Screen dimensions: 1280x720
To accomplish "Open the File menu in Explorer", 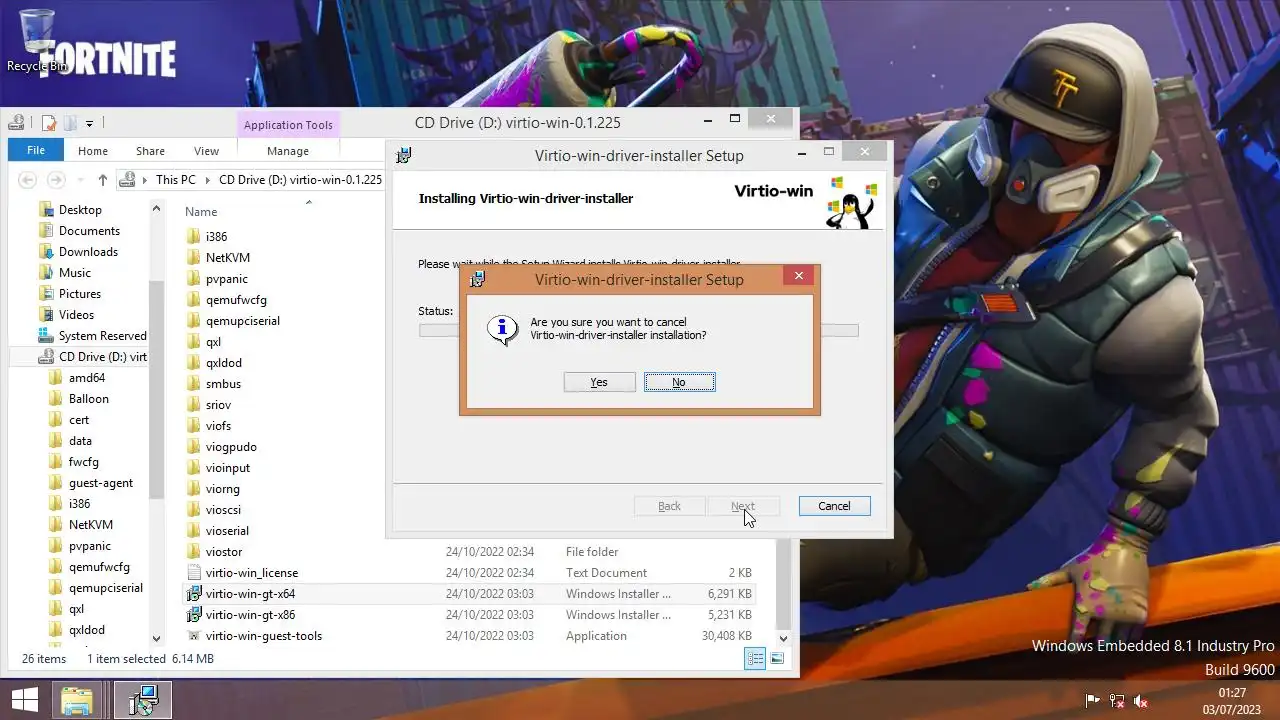I will [36, 151].
